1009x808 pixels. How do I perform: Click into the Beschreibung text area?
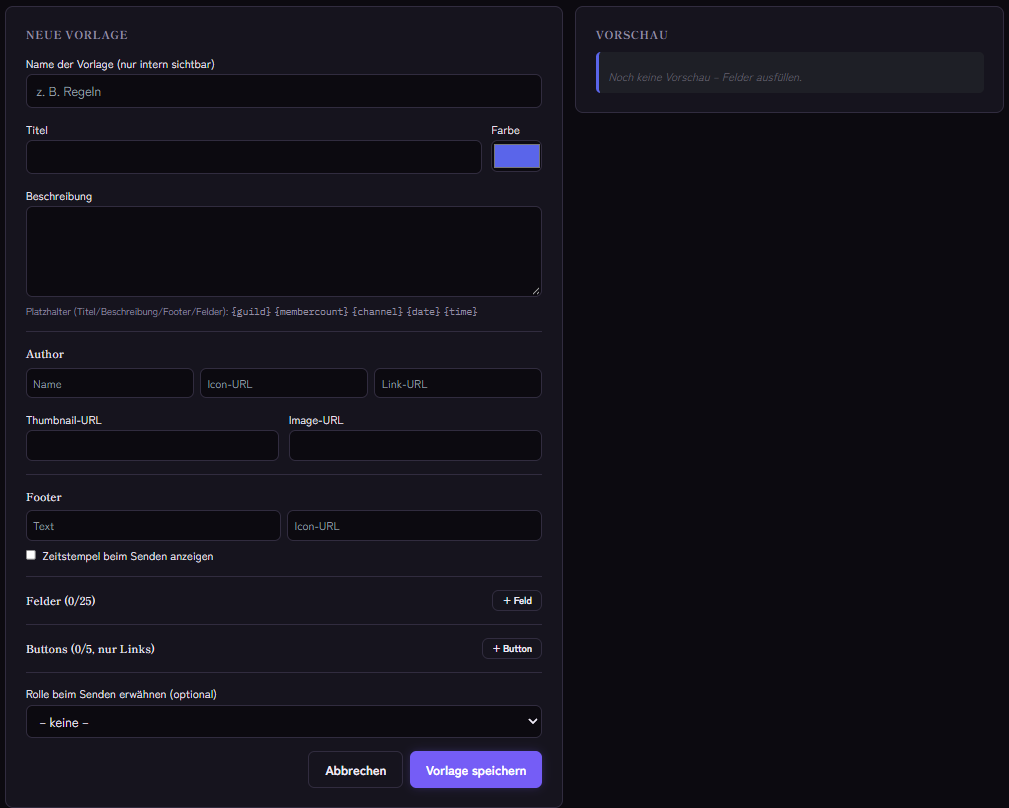click(x=284, y=252)
